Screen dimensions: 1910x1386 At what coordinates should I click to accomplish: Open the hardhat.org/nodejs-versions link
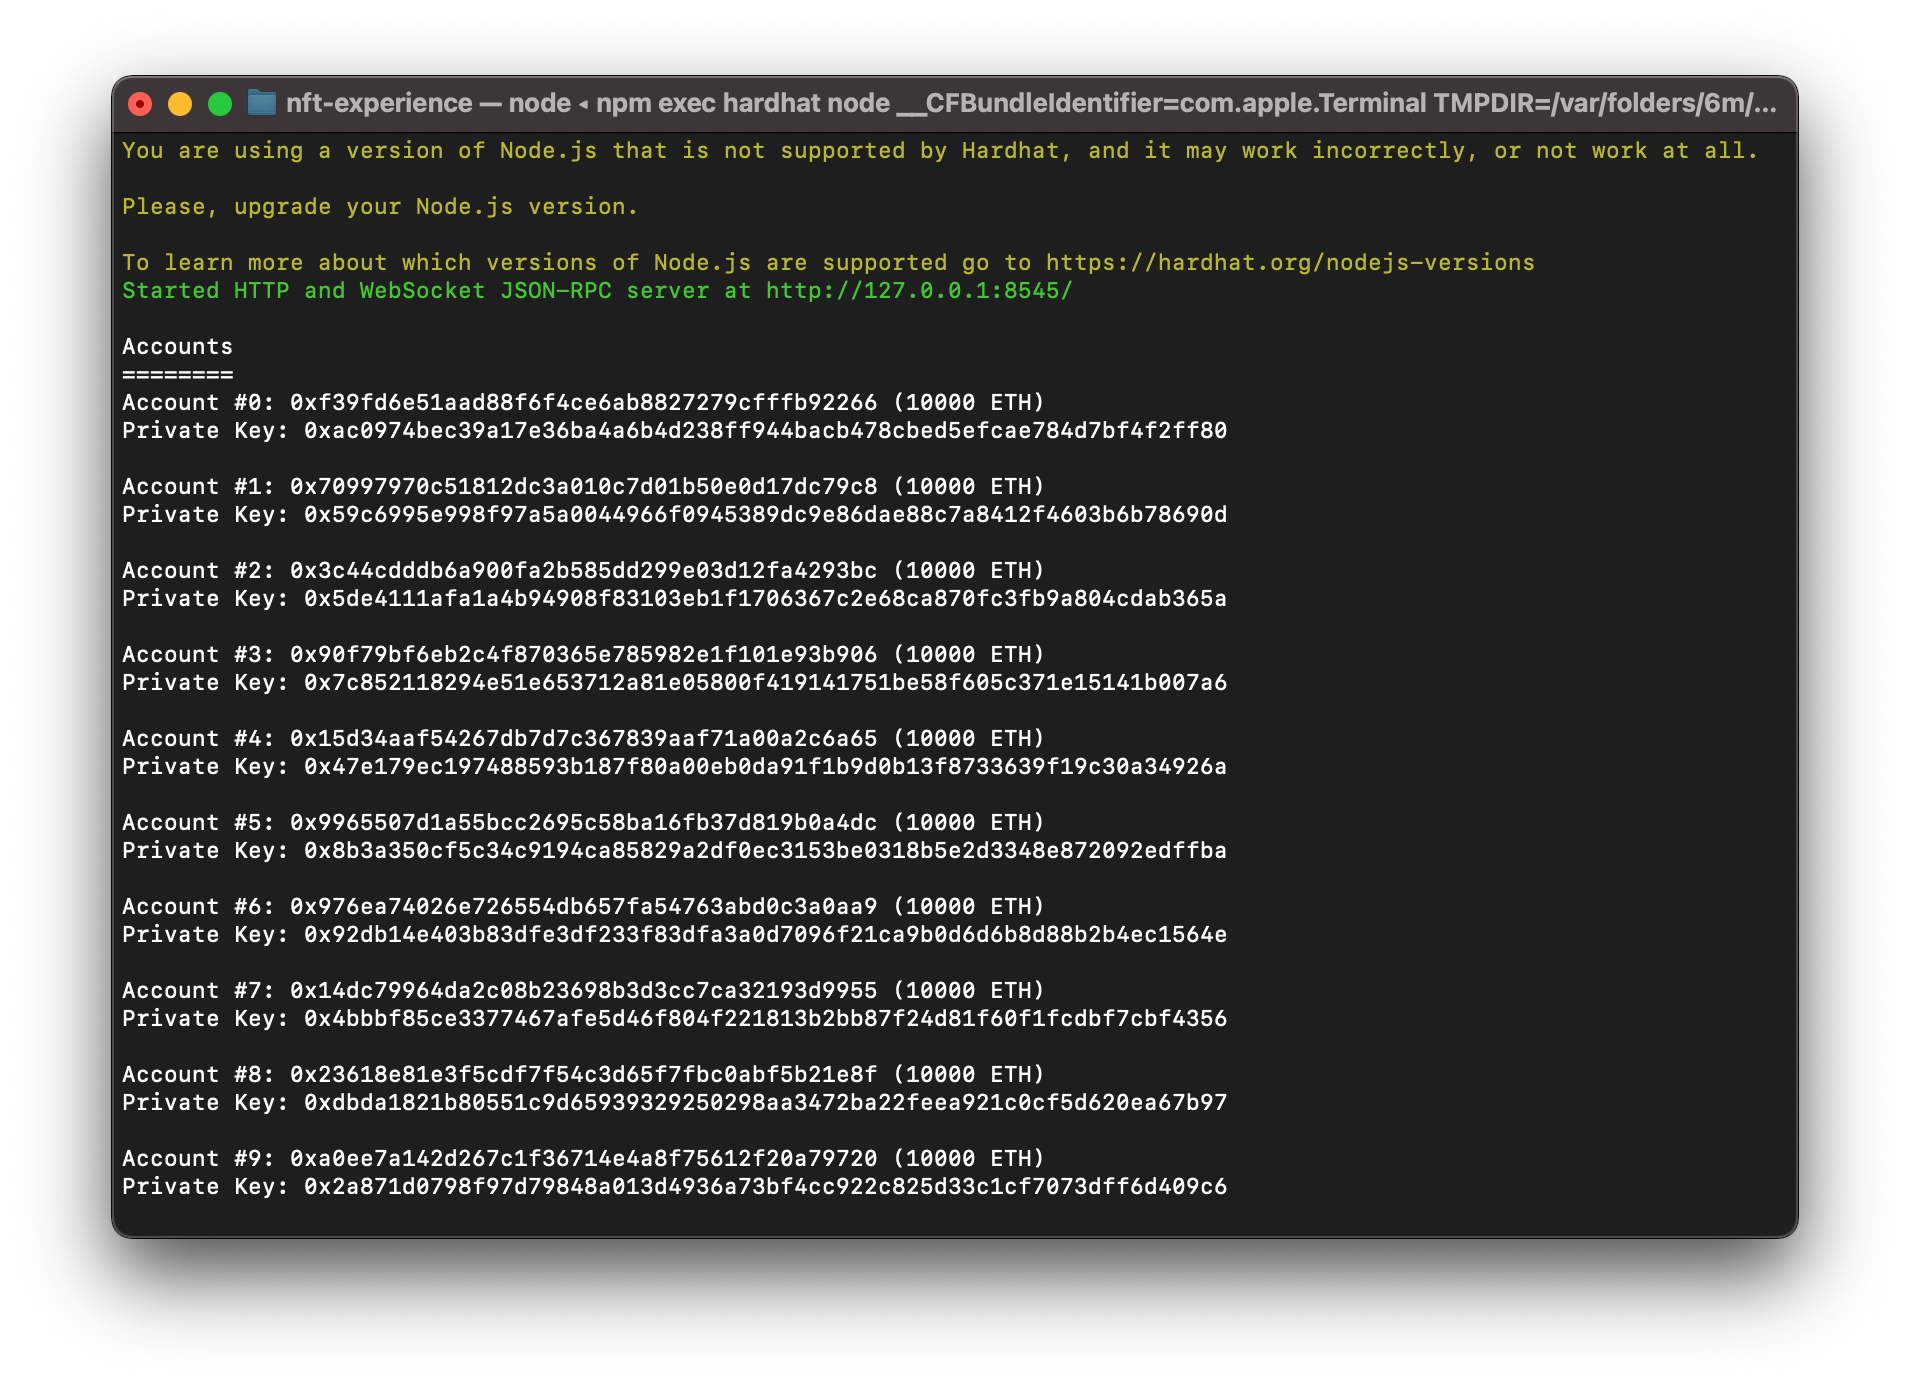tap(1290, 263)
